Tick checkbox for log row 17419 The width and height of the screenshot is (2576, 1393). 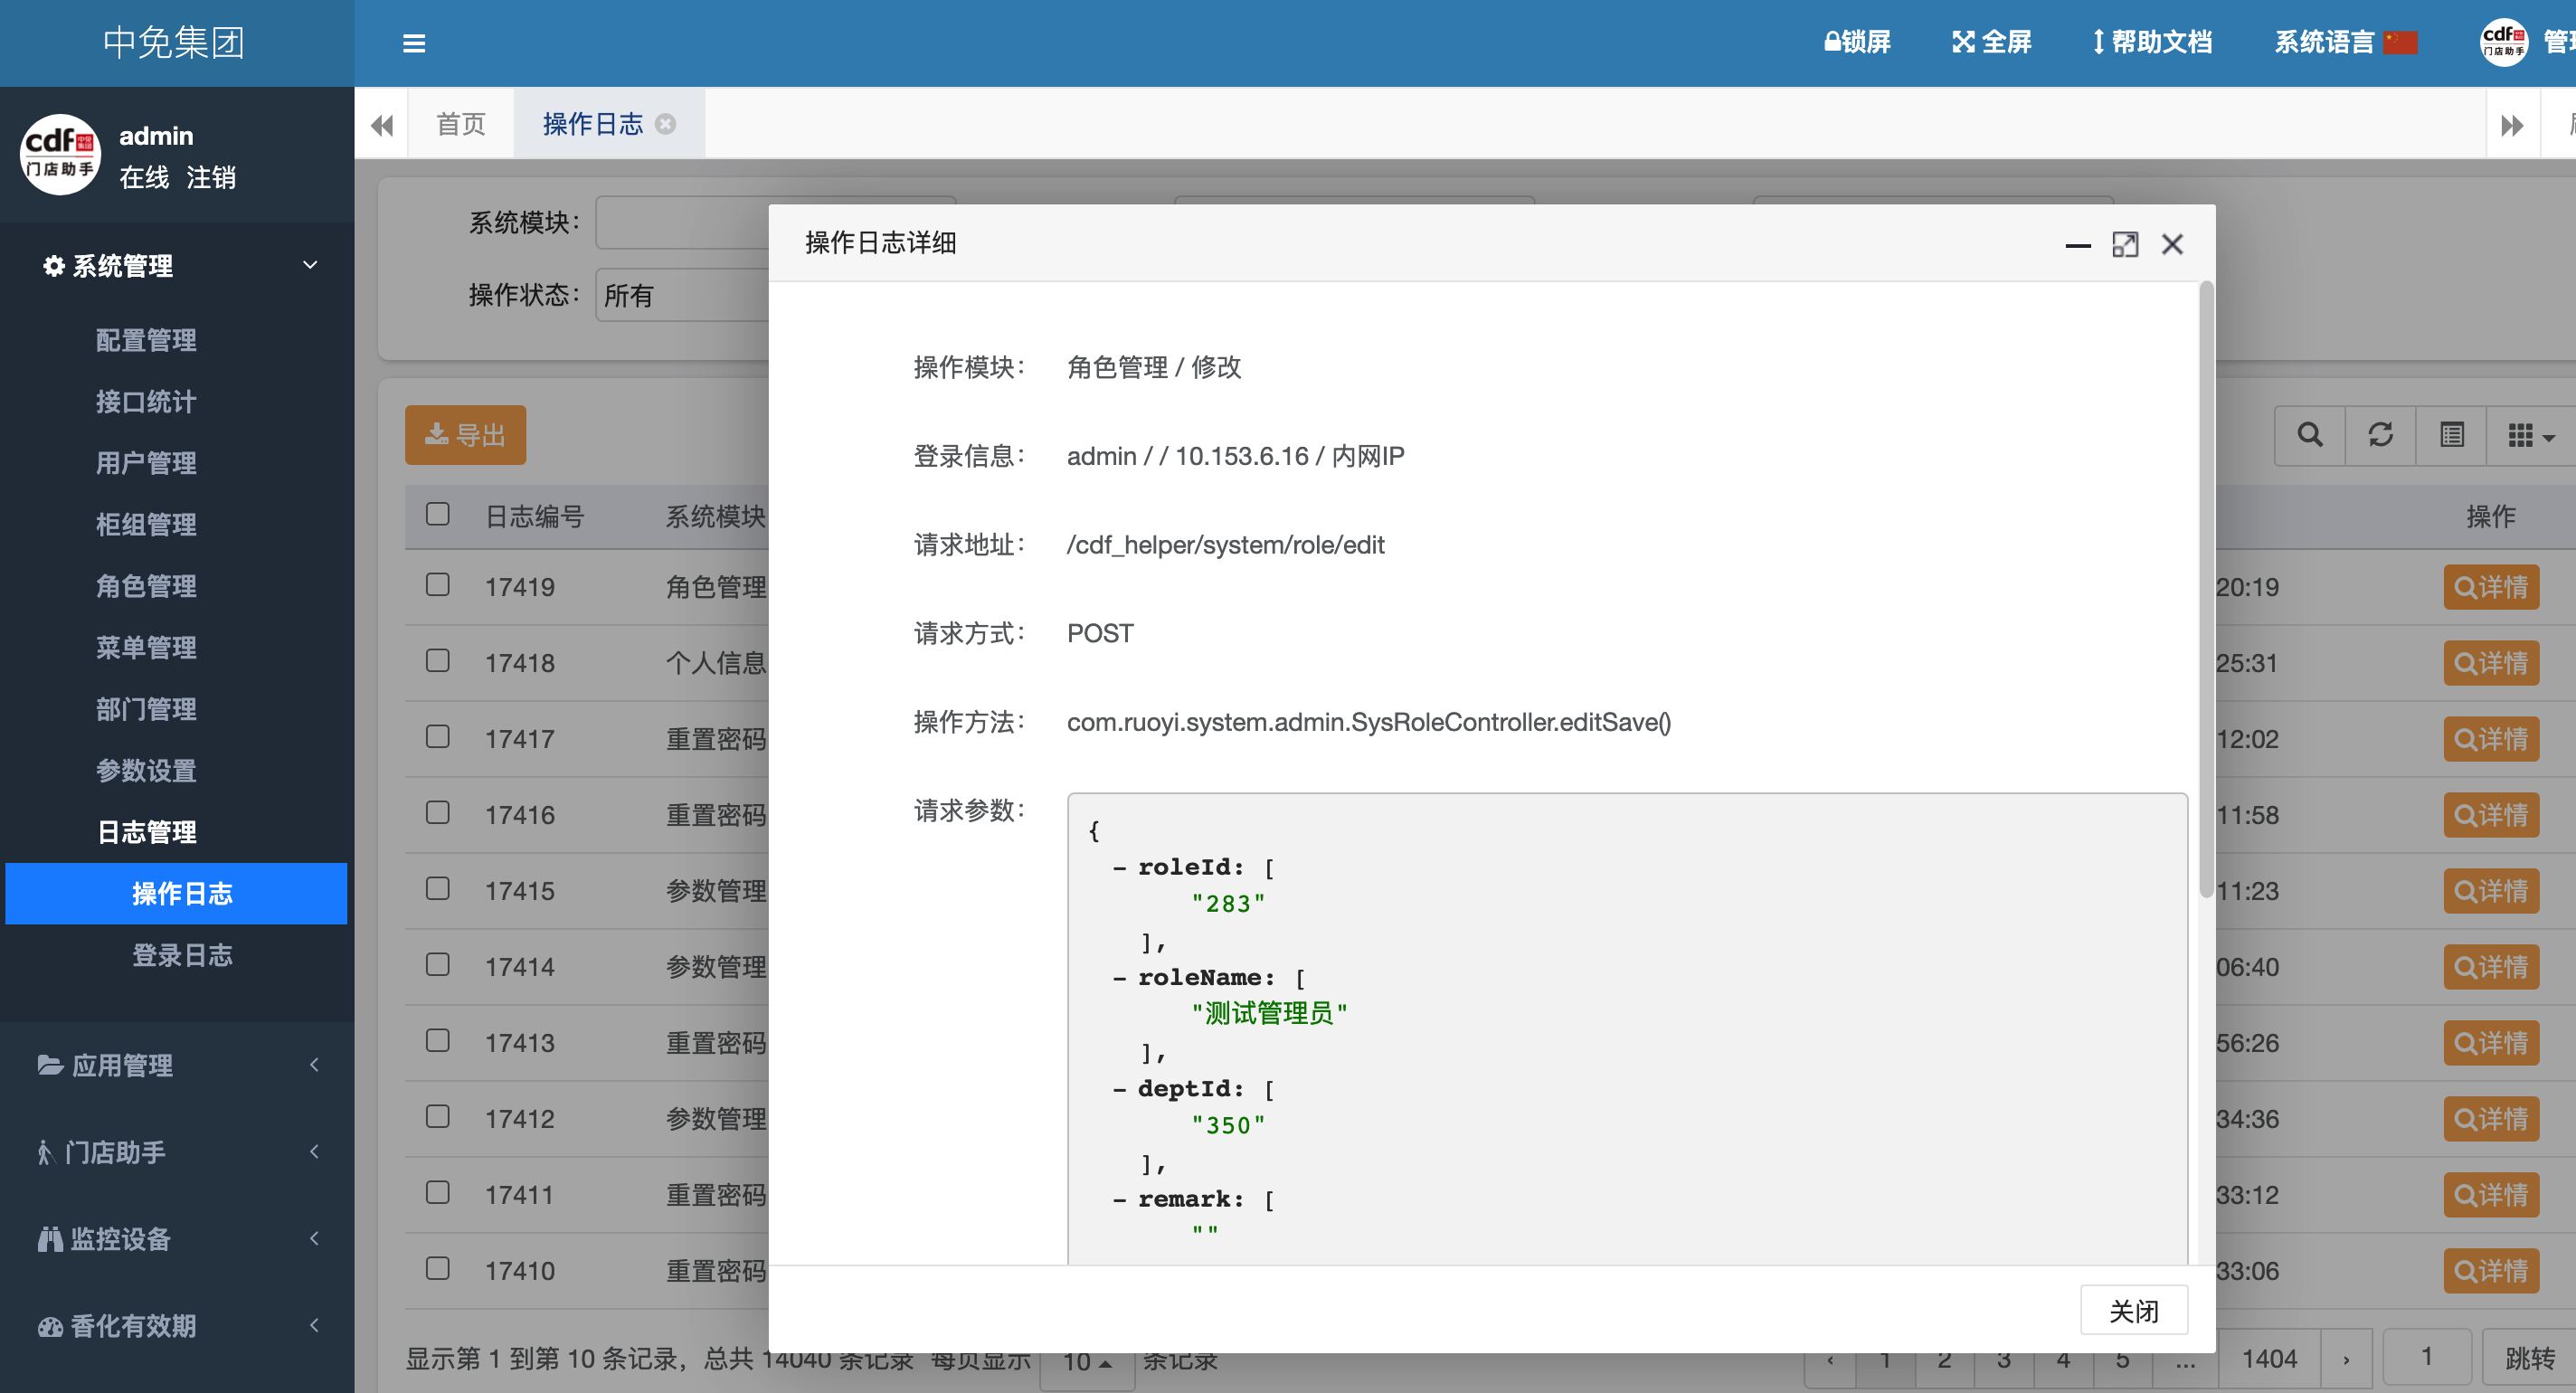coord(437,585)
